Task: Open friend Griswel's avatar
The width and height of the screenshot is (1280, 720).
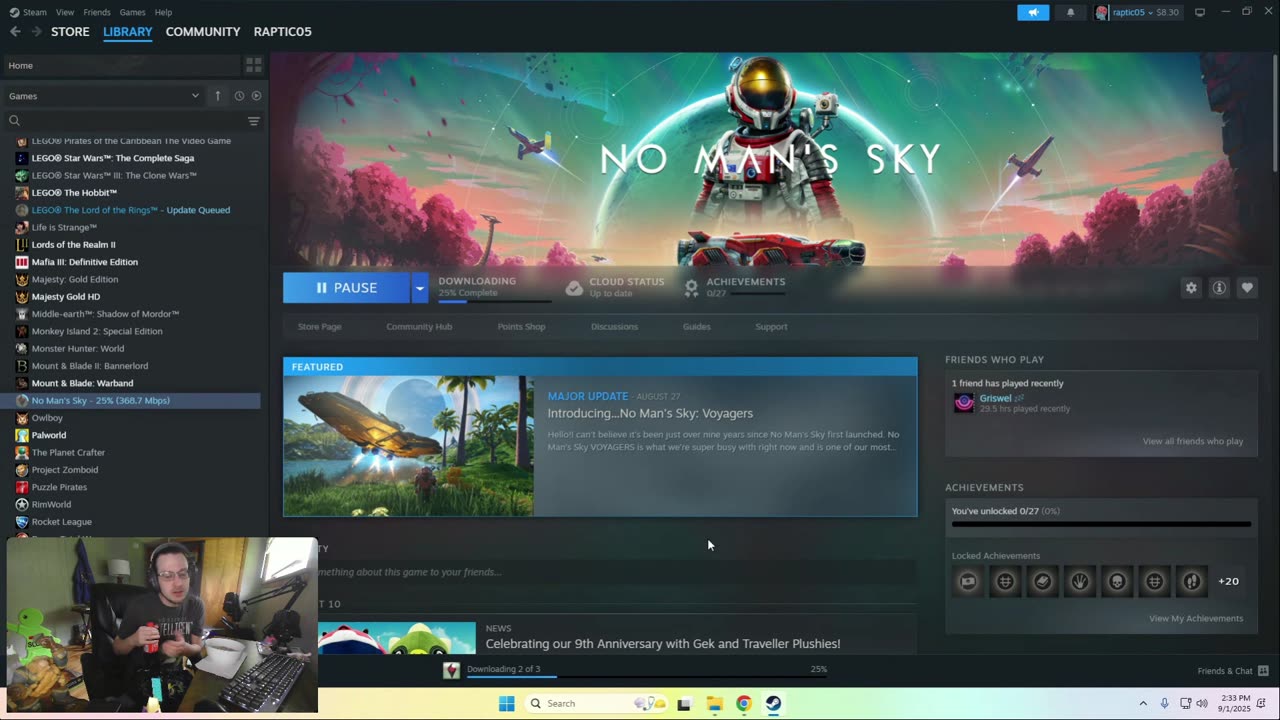Action: [x=964, y=403]
